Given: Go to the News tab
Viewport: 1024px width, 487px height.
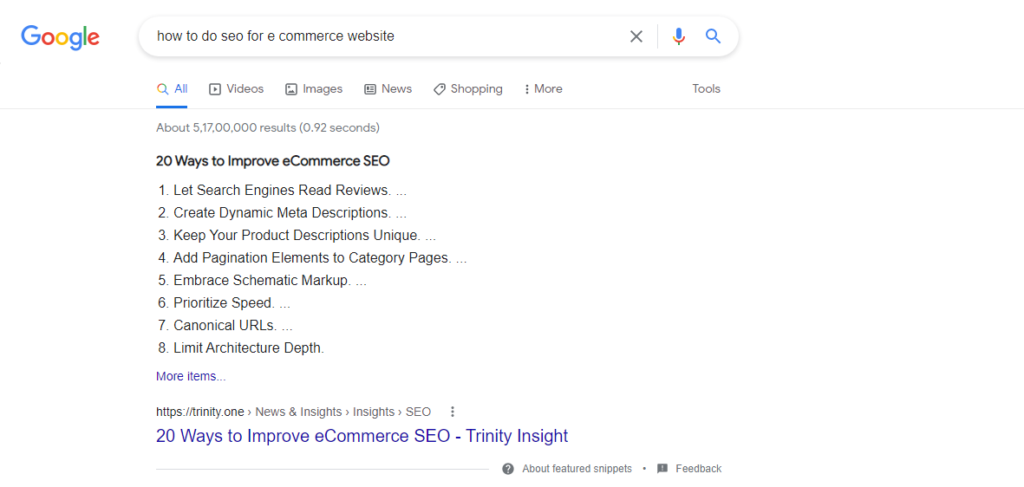Looking at the screenshot, I should pos(388,89).
